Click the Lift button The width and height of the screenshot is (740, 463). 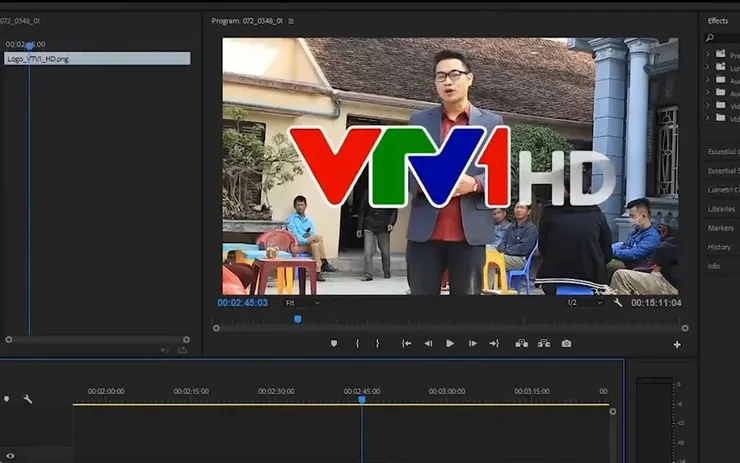point(521,344)
